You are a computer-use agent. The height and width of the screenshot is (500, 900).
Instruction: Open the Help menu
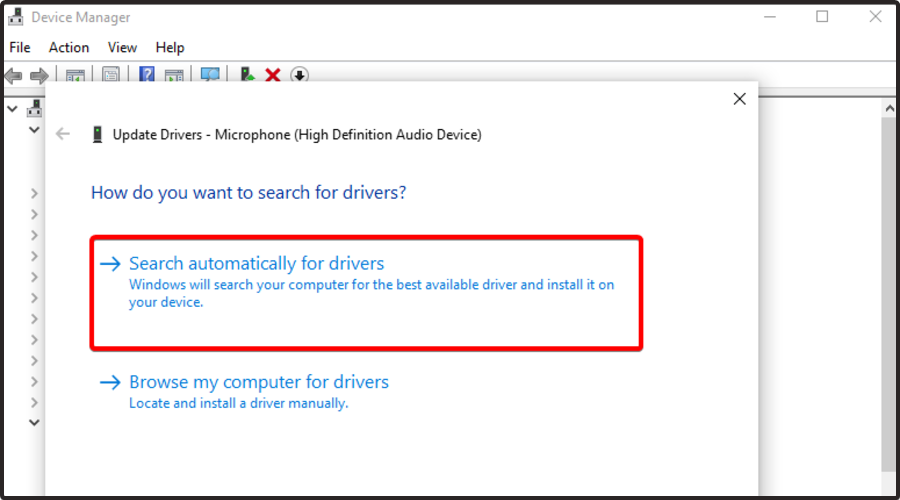[170, 48]
